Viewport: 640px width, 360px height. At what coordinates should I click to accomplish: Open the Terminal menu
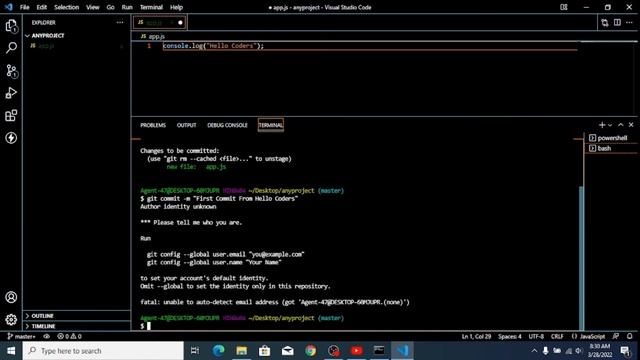[x=151, y=7]
